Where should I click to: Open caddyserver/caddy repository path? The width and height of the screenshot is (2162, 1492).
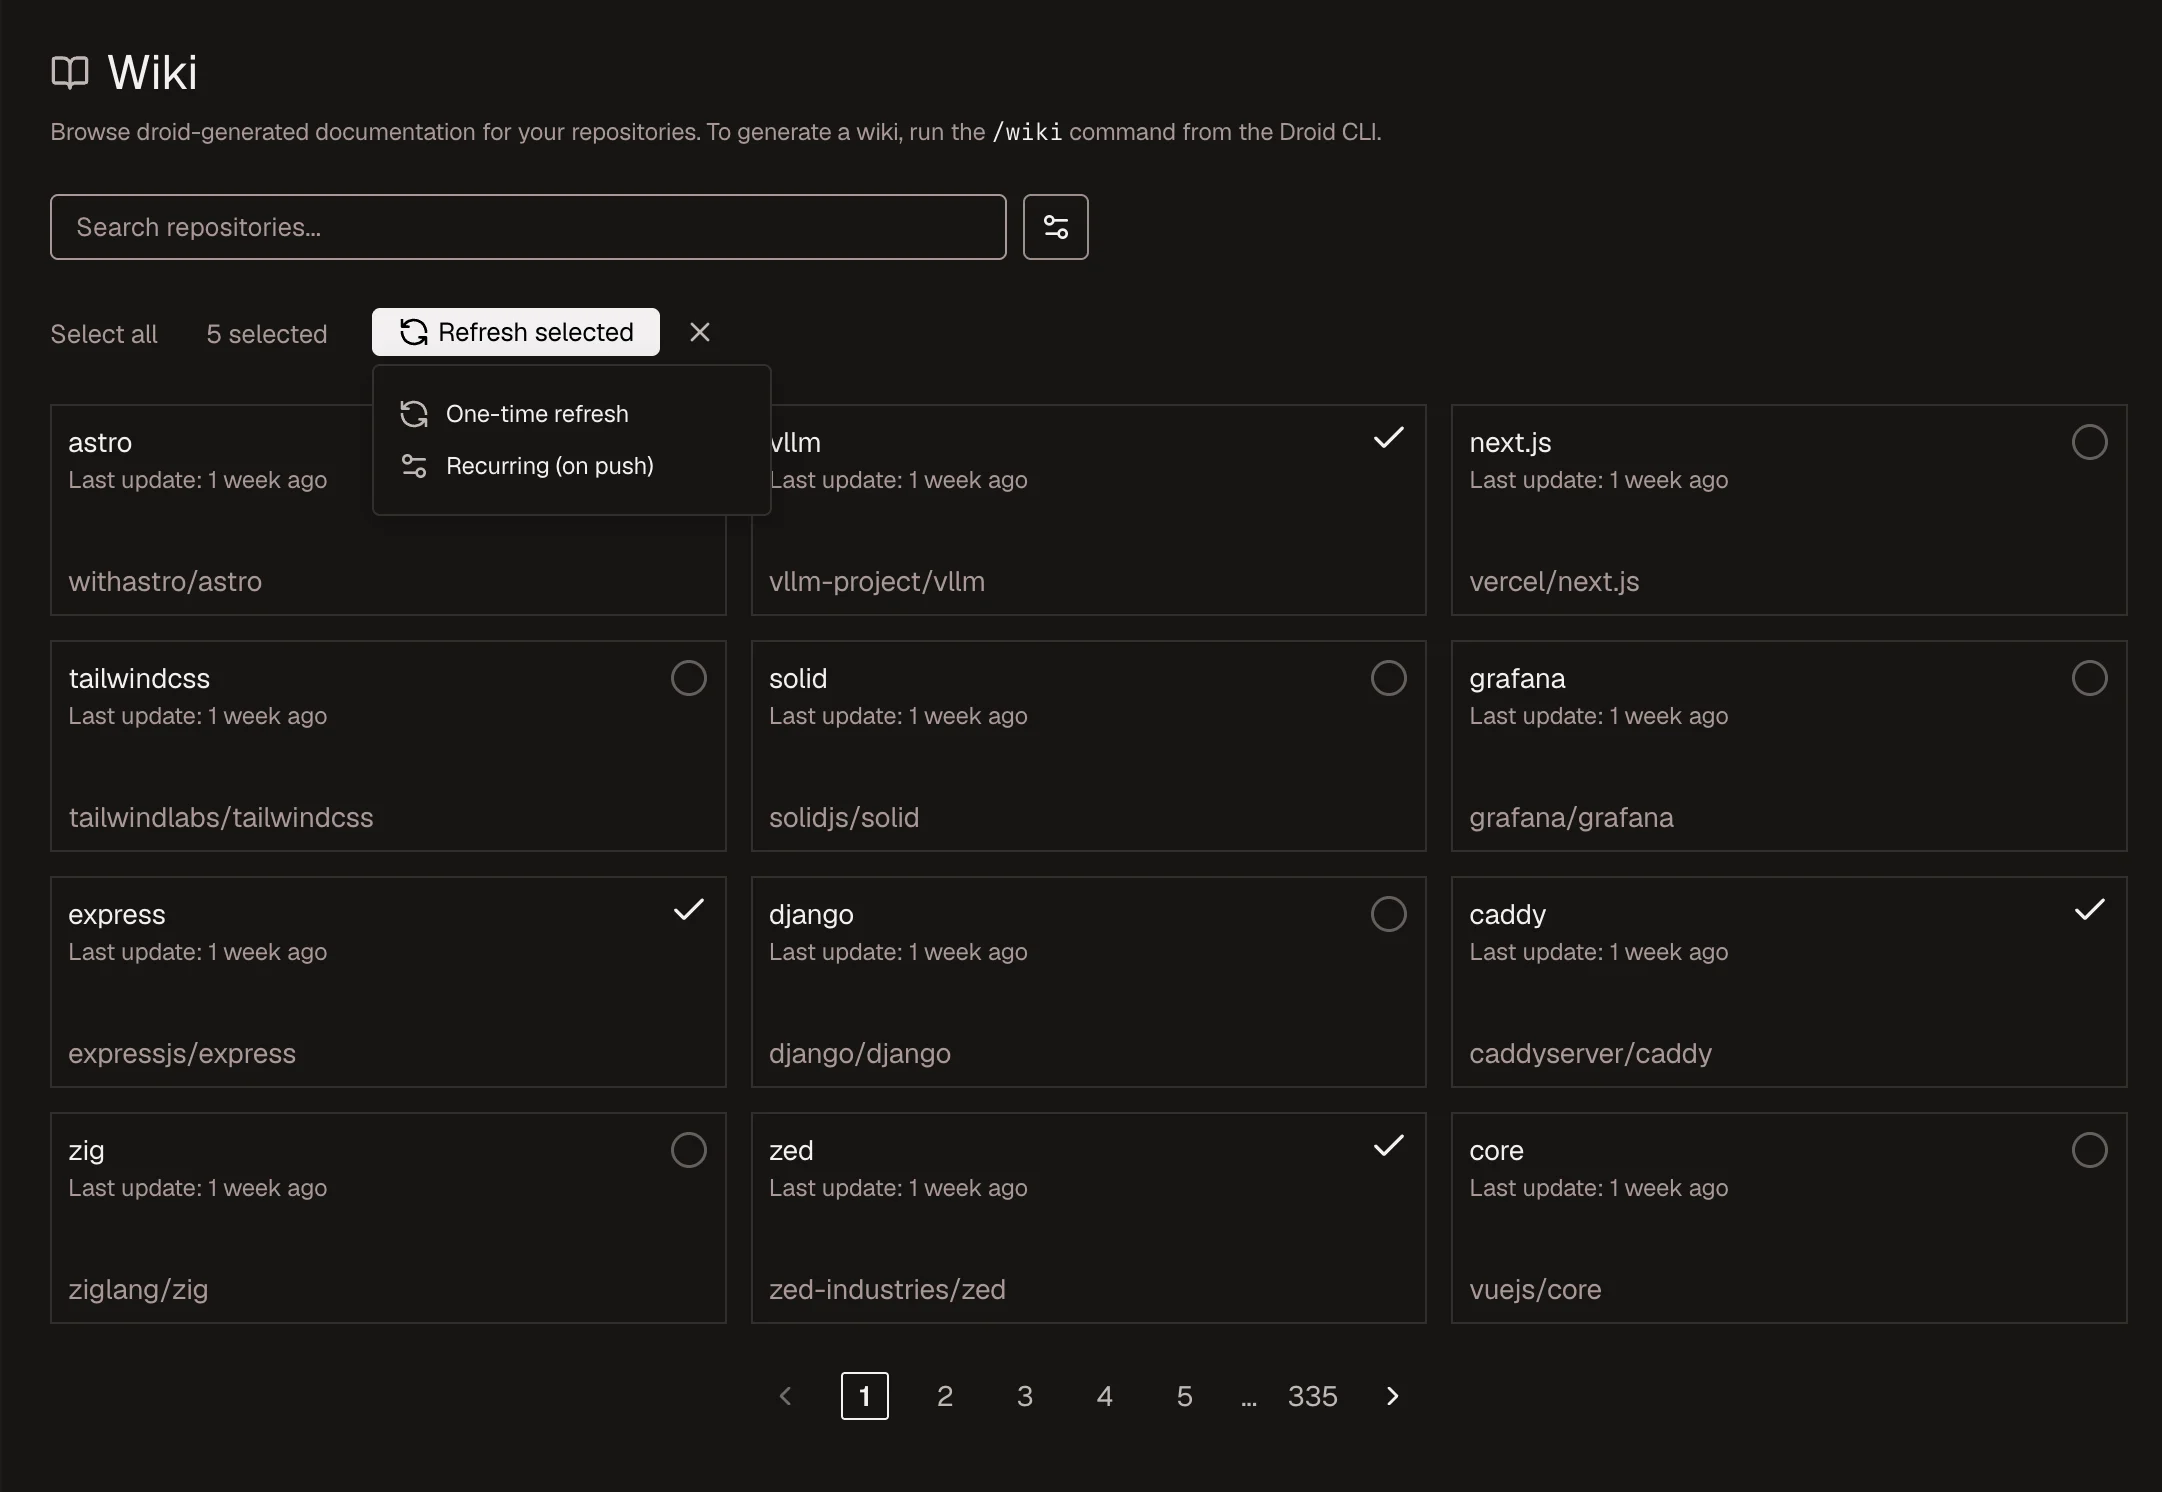pyautogui.click(x=1590, y=1054)
